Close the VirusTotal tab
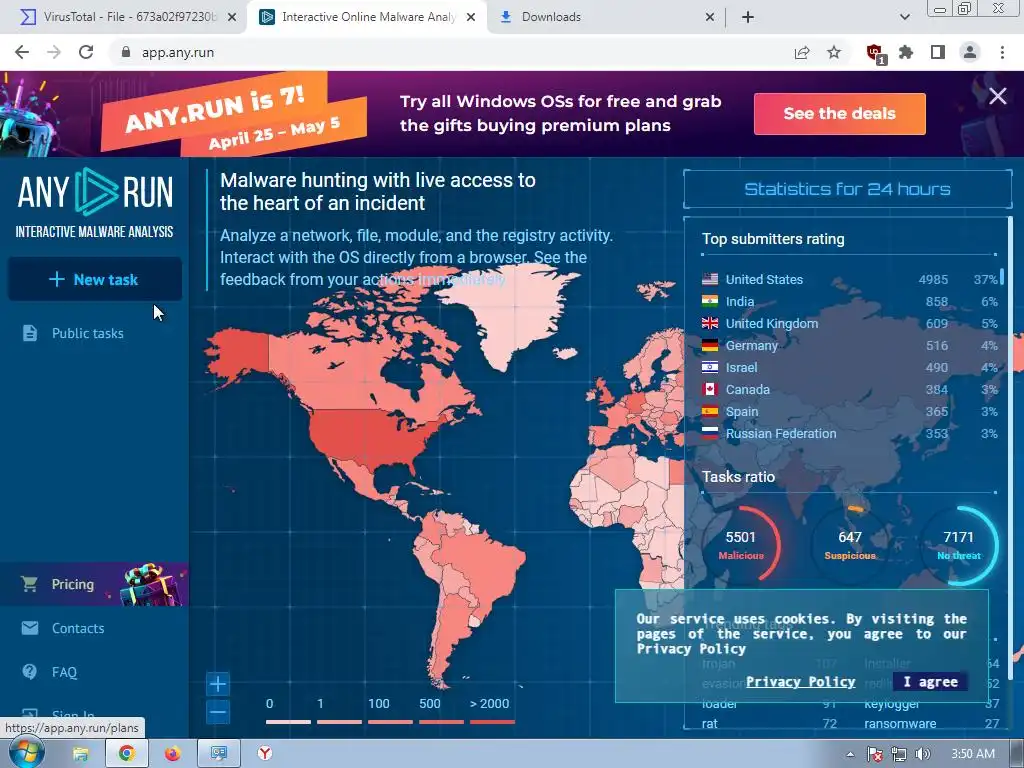Screen dimensions: 1024x768 coord(232,17)
